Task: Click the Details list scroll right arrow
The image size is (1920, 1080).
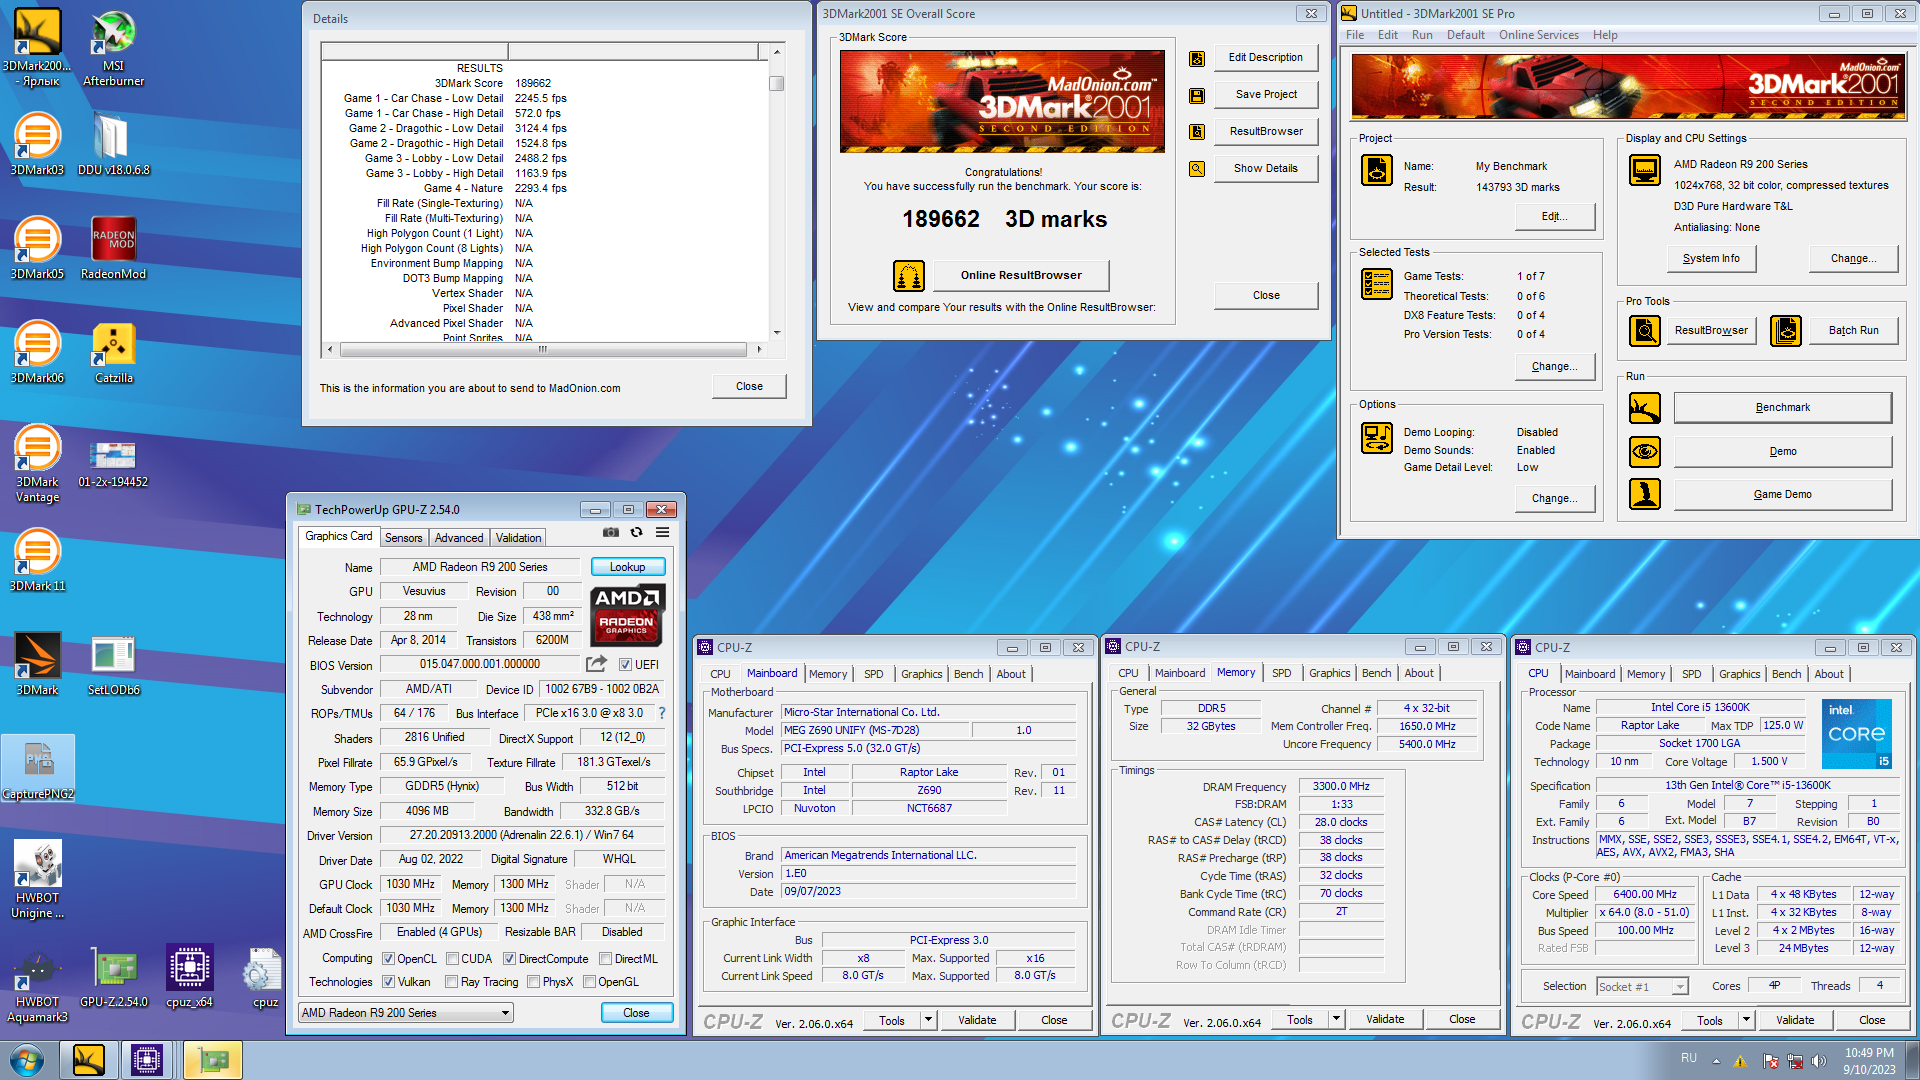Action: (759, 350)
